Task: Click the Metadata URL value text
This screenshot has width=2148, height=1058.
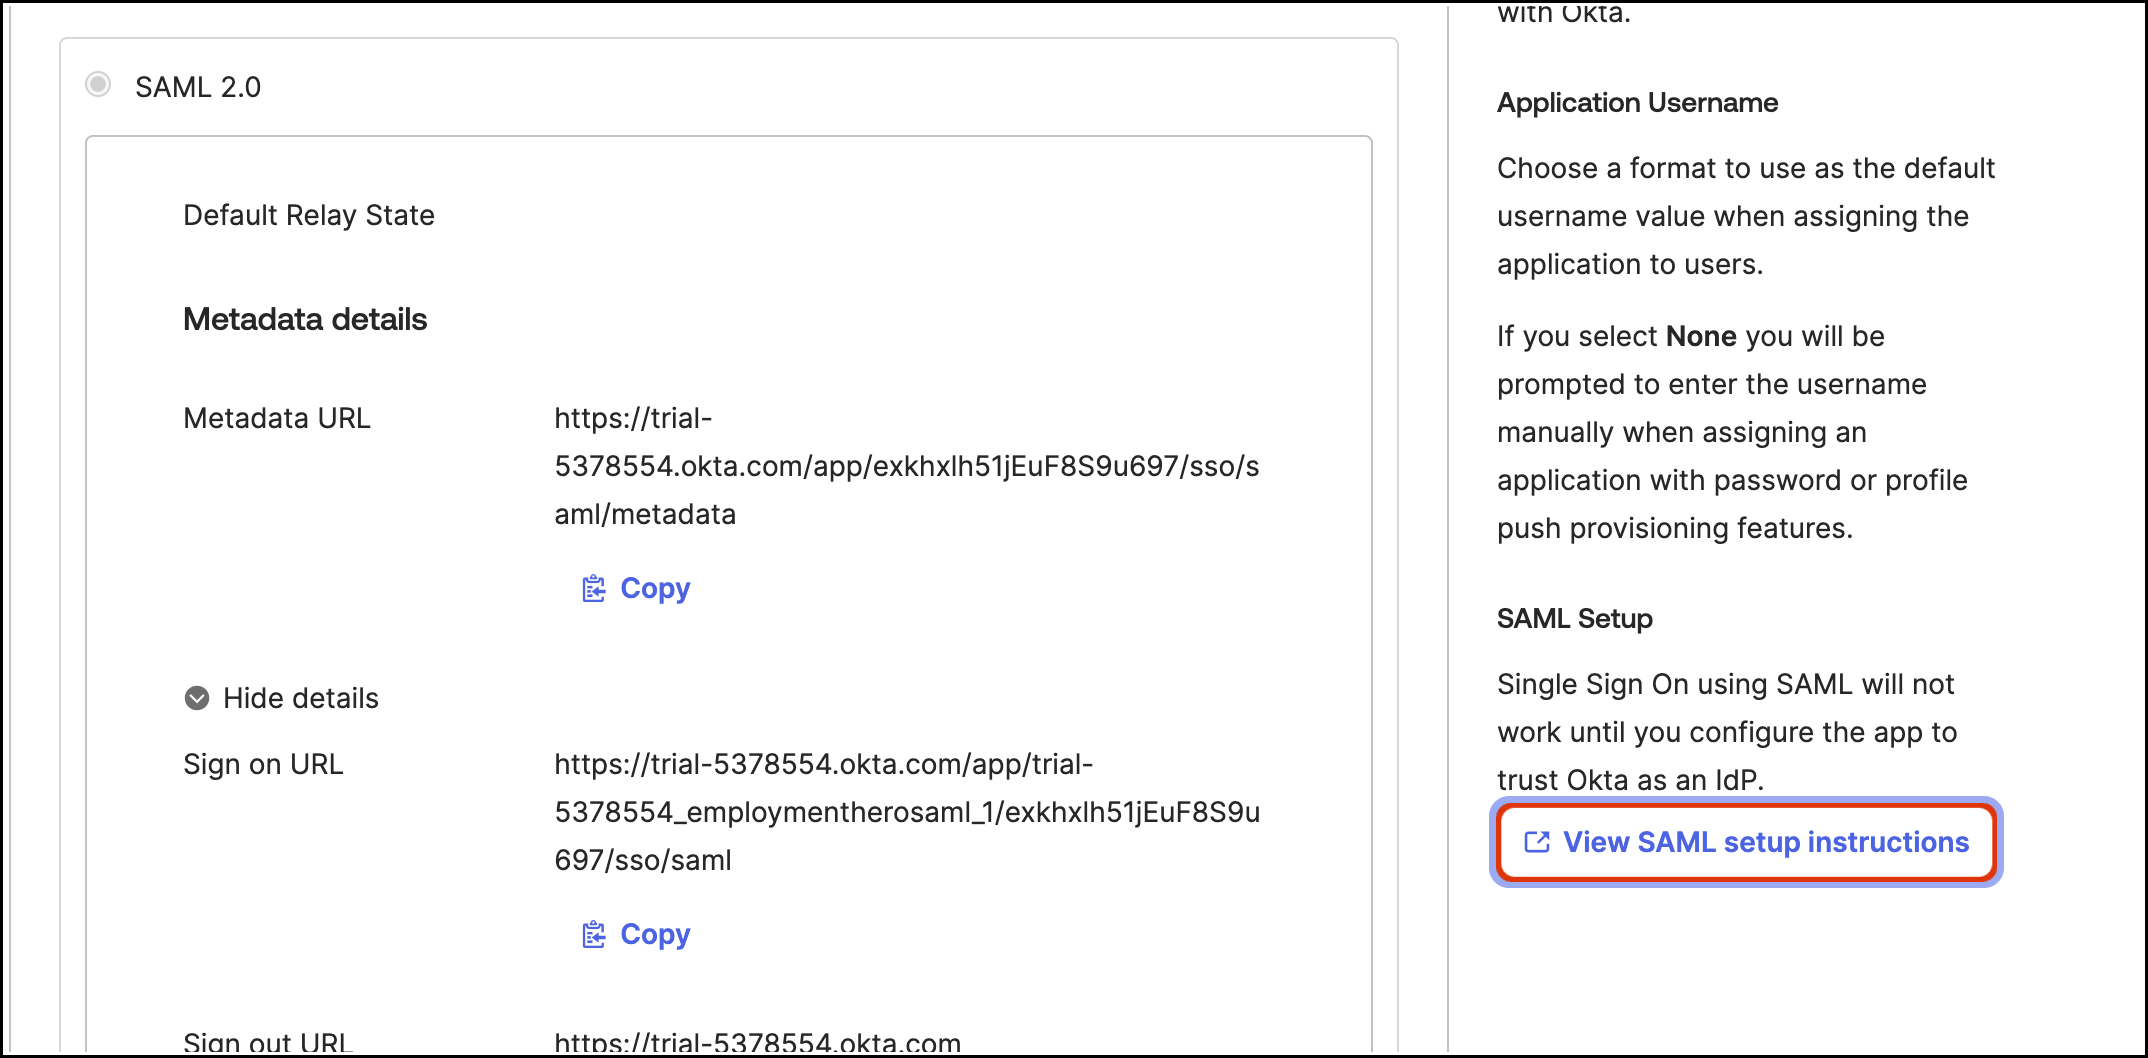Action: (905, 466)
